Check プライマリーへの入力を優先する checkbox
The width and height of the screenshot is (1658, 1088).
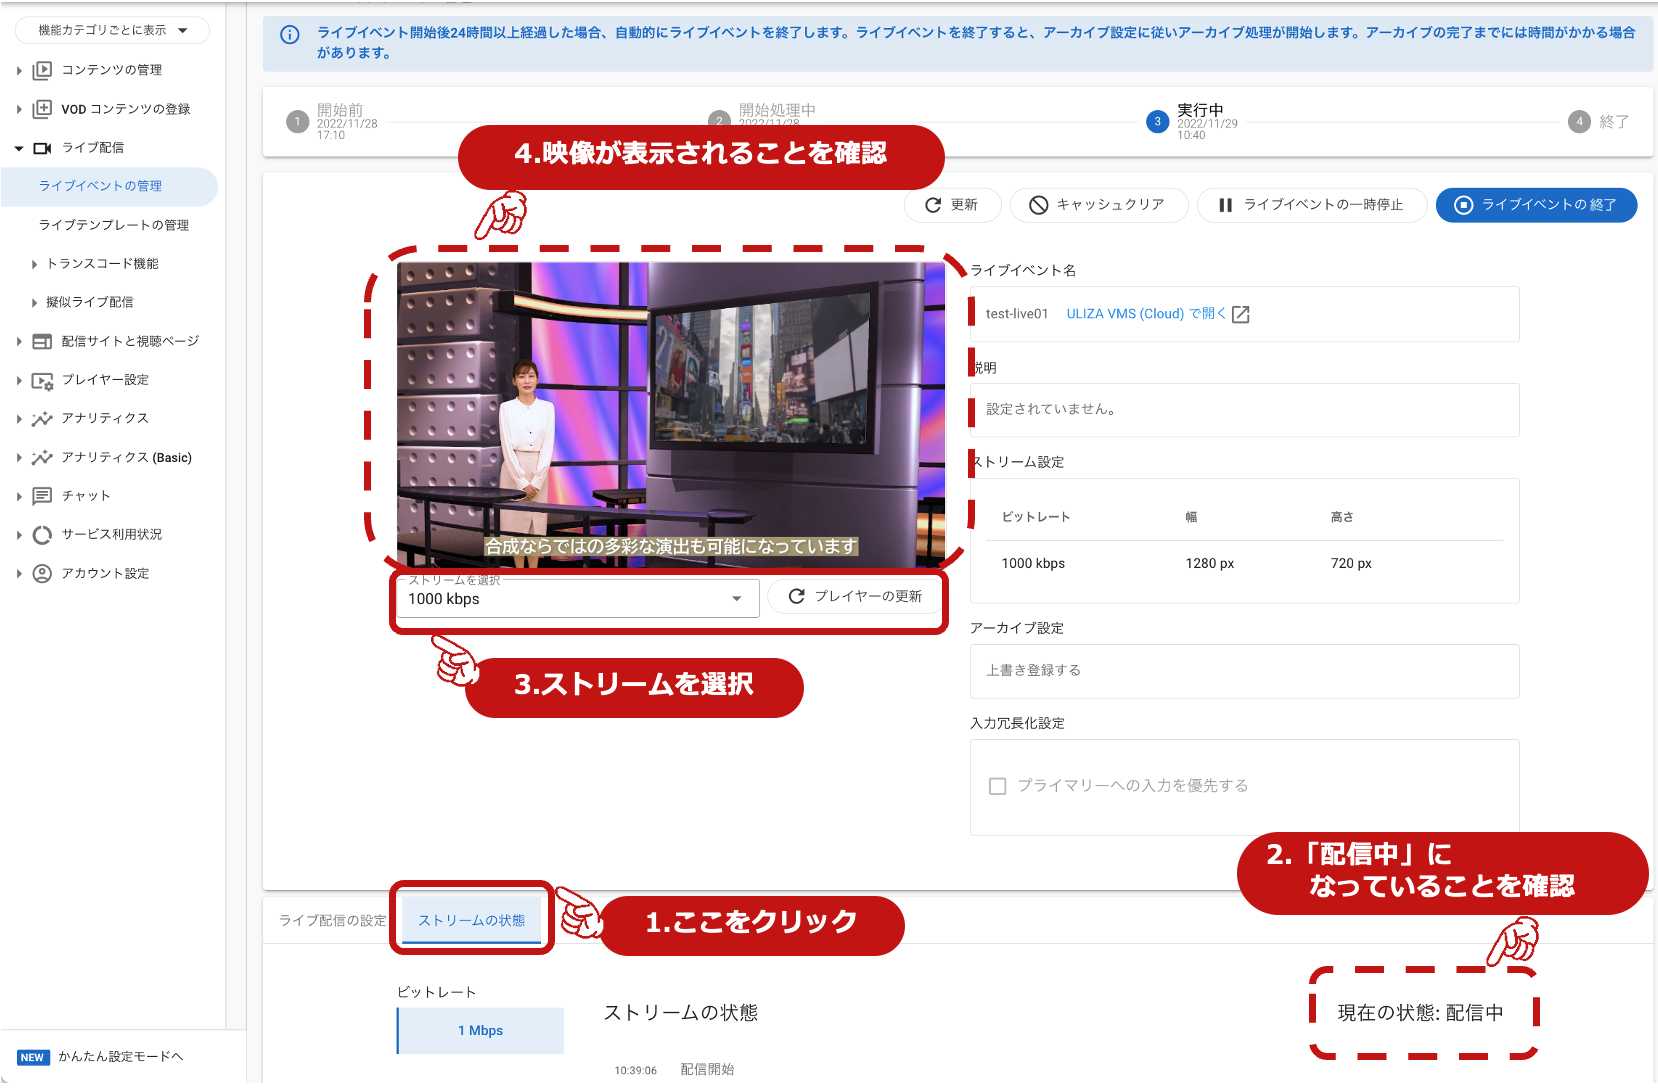[x=997, y=786]
